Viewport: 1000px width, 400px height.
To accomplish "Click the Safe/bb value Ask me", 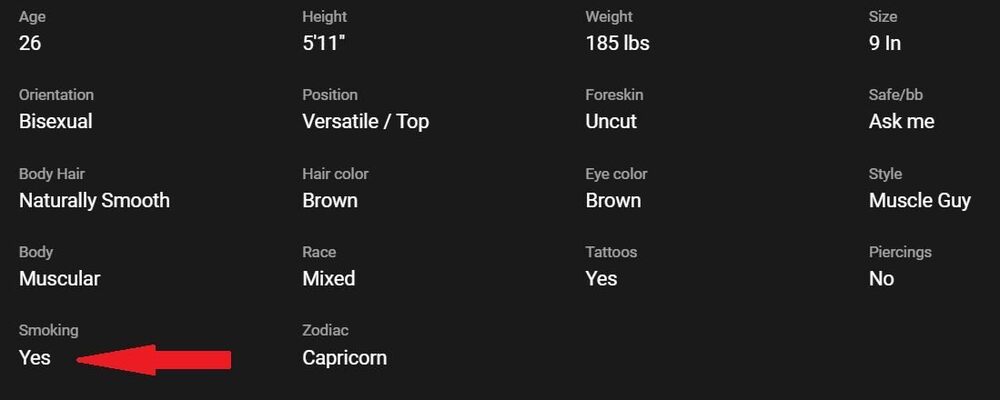I will click(x=901, y=121).
